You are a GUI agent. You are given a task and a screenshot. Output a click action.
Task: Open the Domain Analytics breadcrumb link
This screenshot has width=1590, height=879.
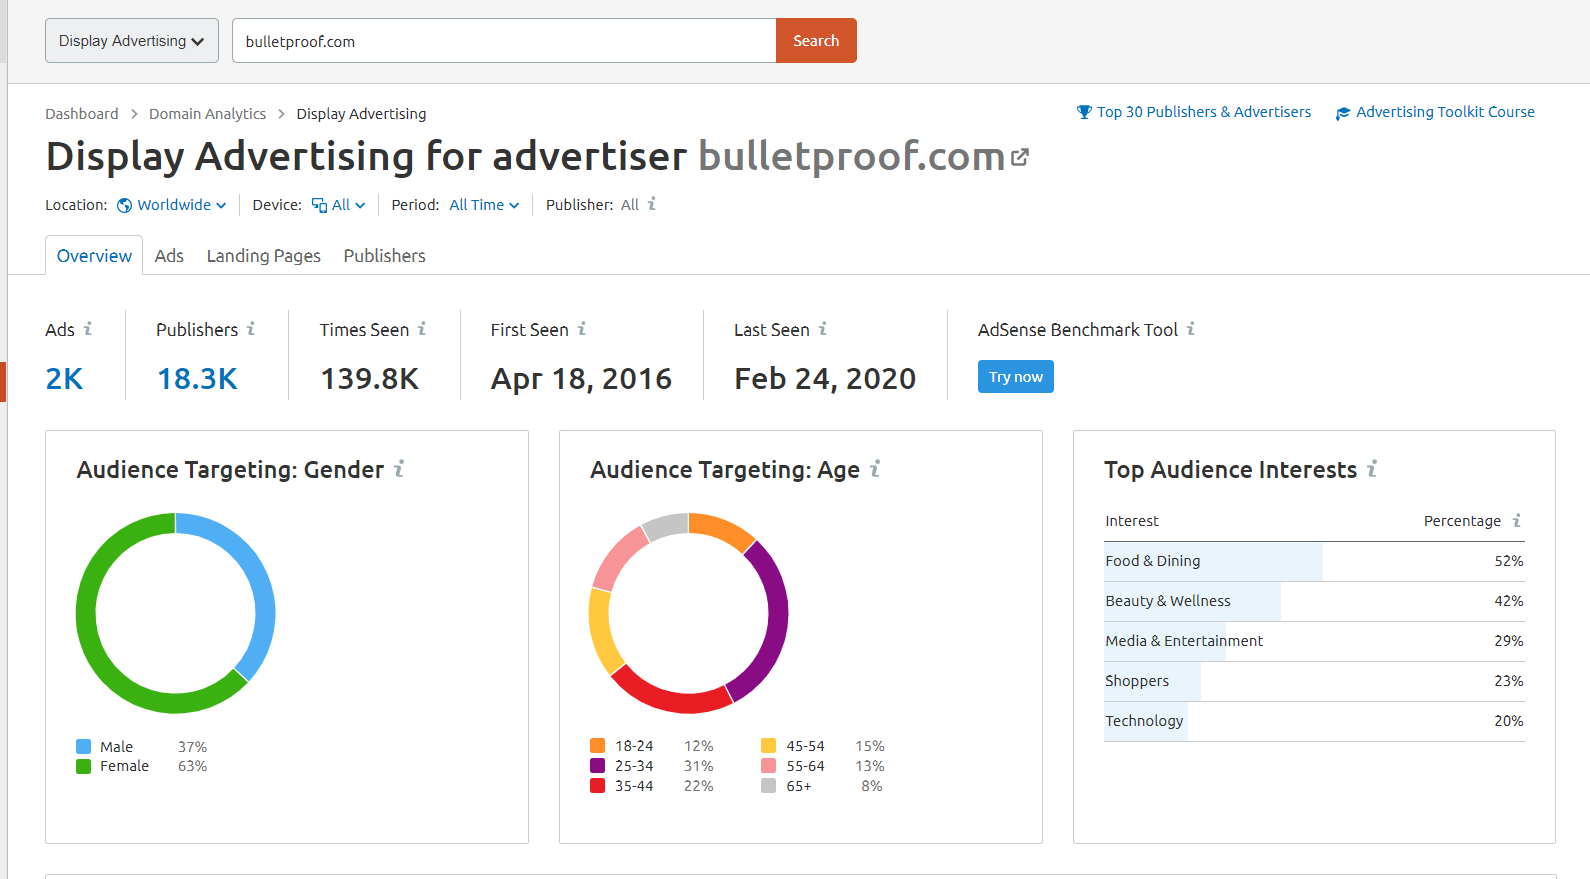pyautogui.click(x=208, y=114)
